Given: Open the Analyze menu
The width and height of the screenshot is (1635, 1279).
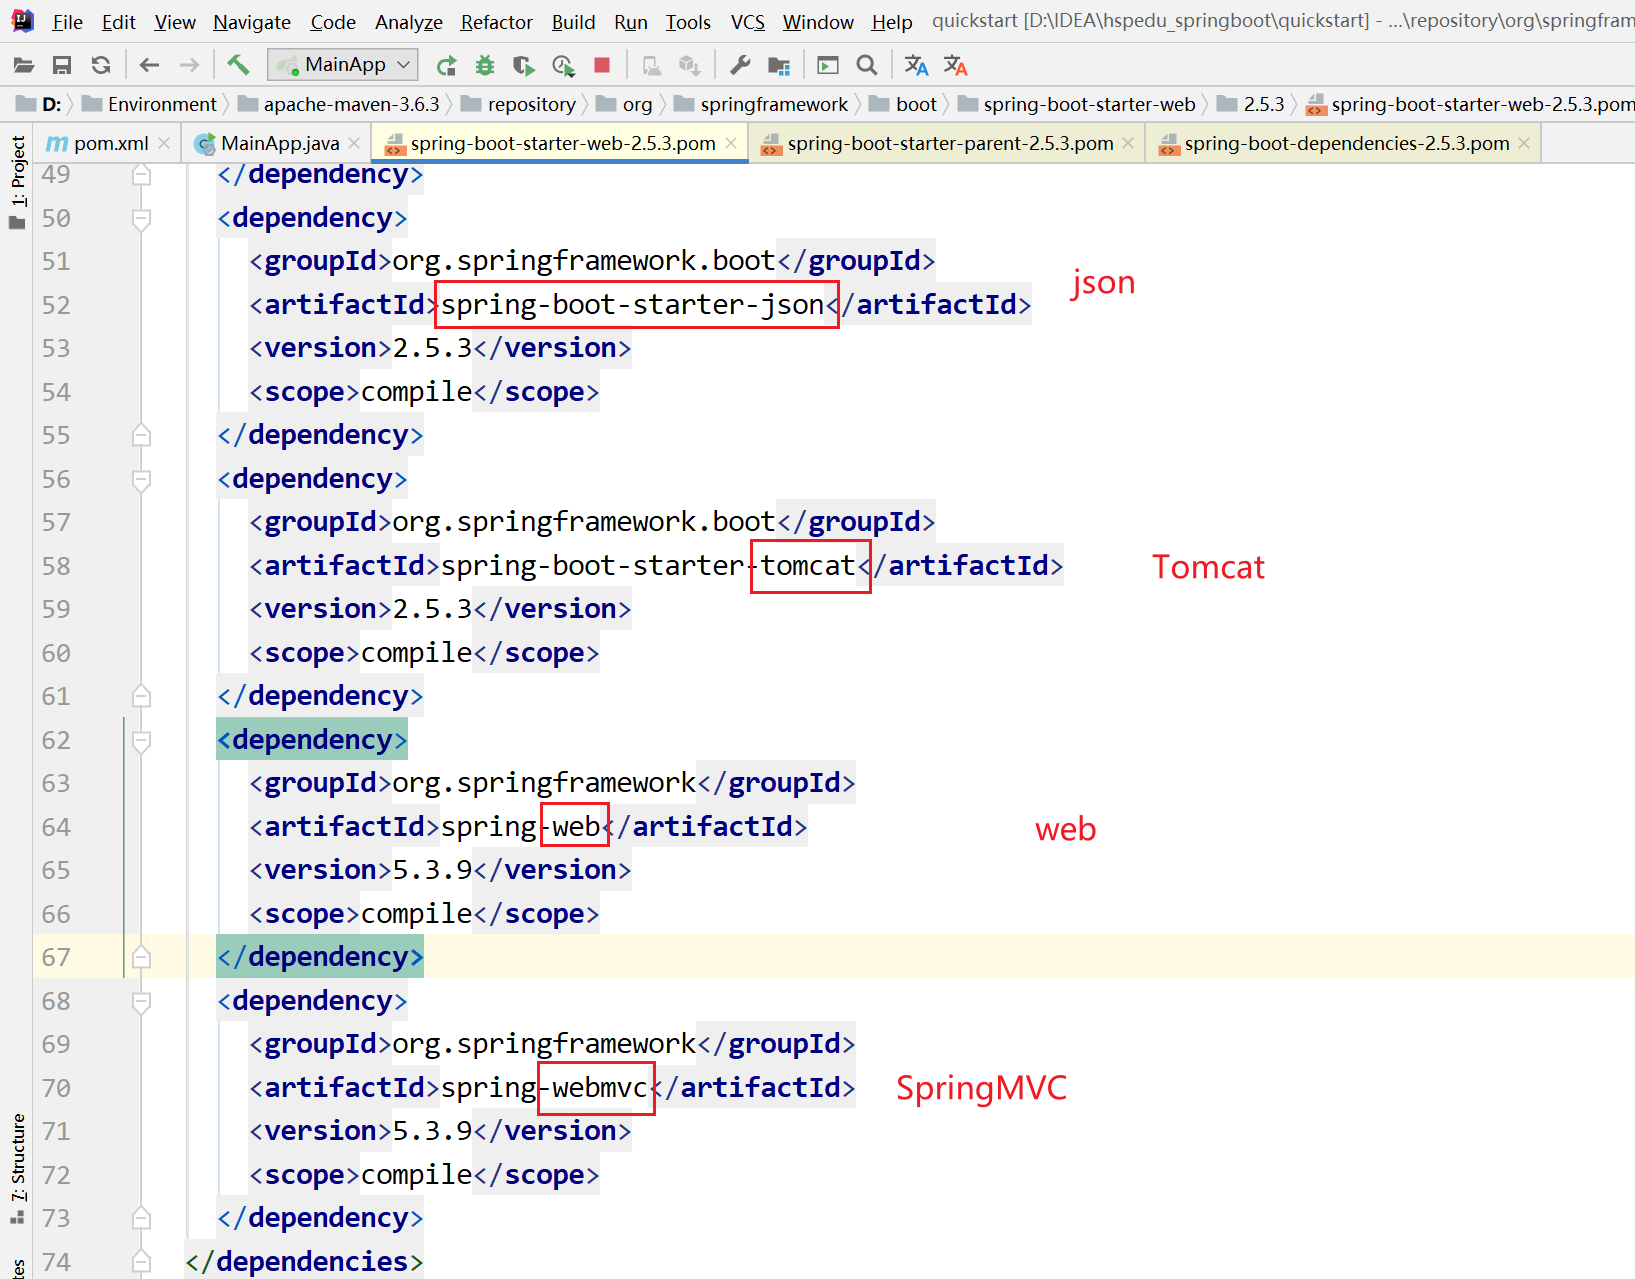Looking at the screenshot, I should click(409, 22).
